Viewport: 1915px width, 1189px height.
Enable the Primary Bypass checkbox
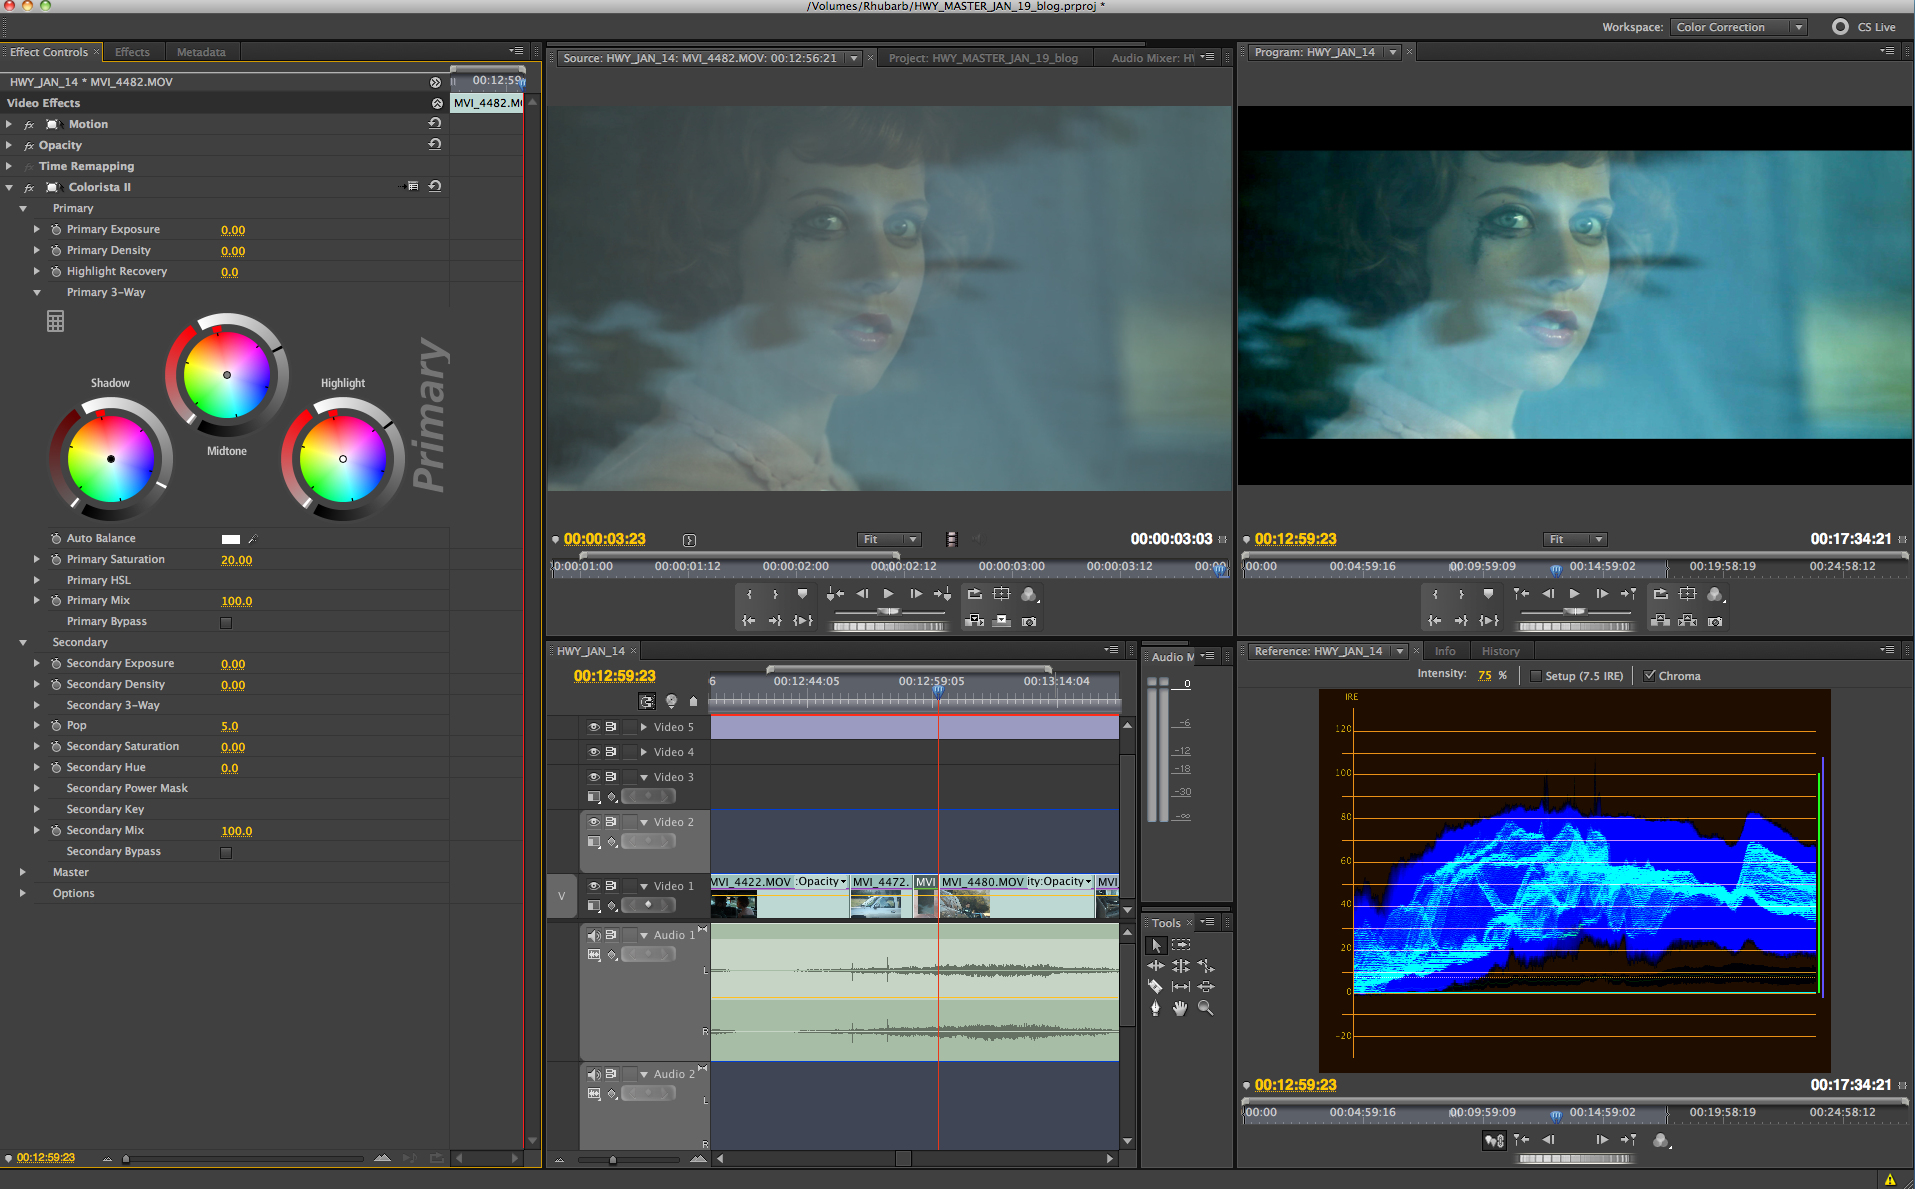click(x=226, y=623)
